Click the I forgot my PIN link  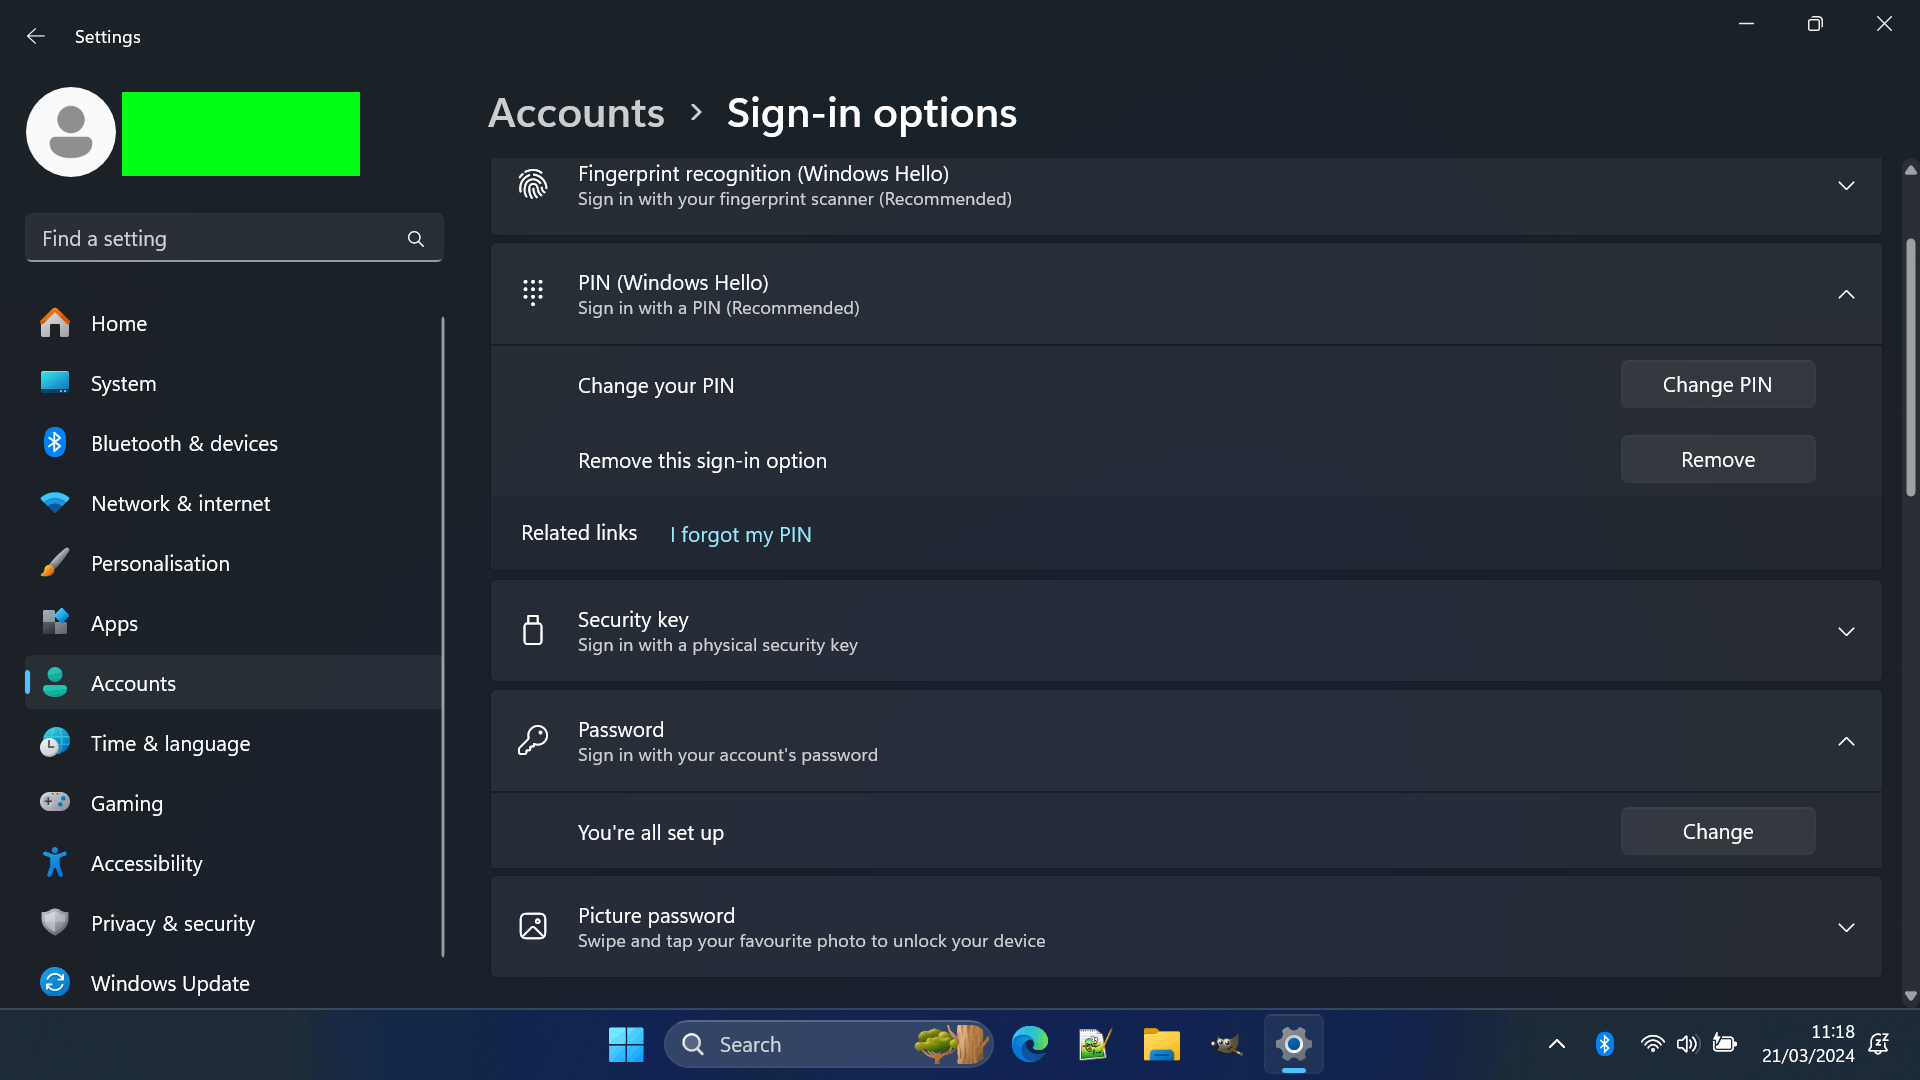click(740, 535)
